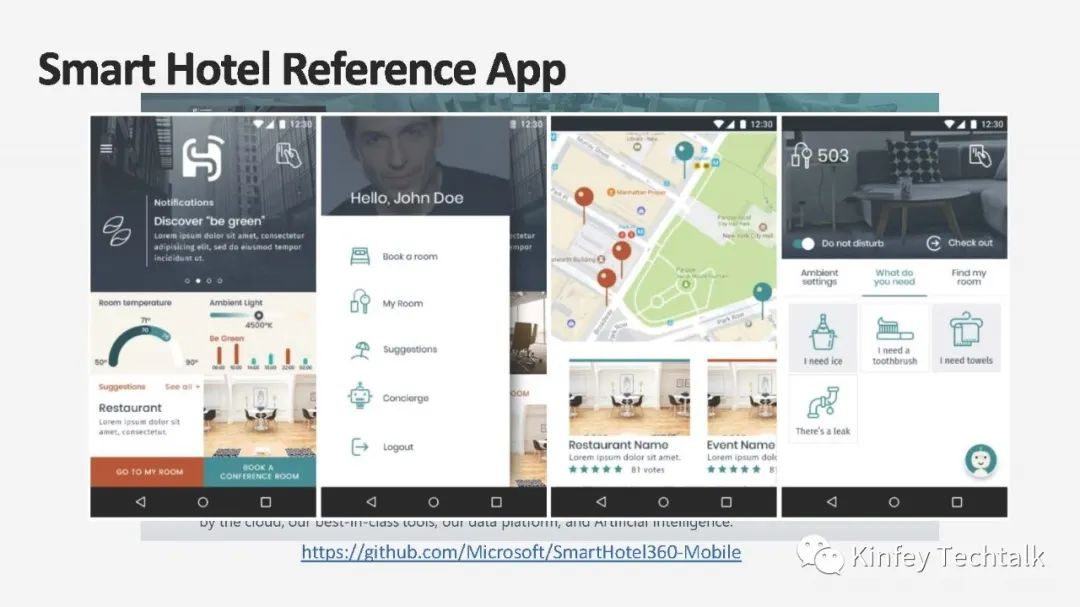Tap the SmartHotel logo on the home screen

click(203, 158)
